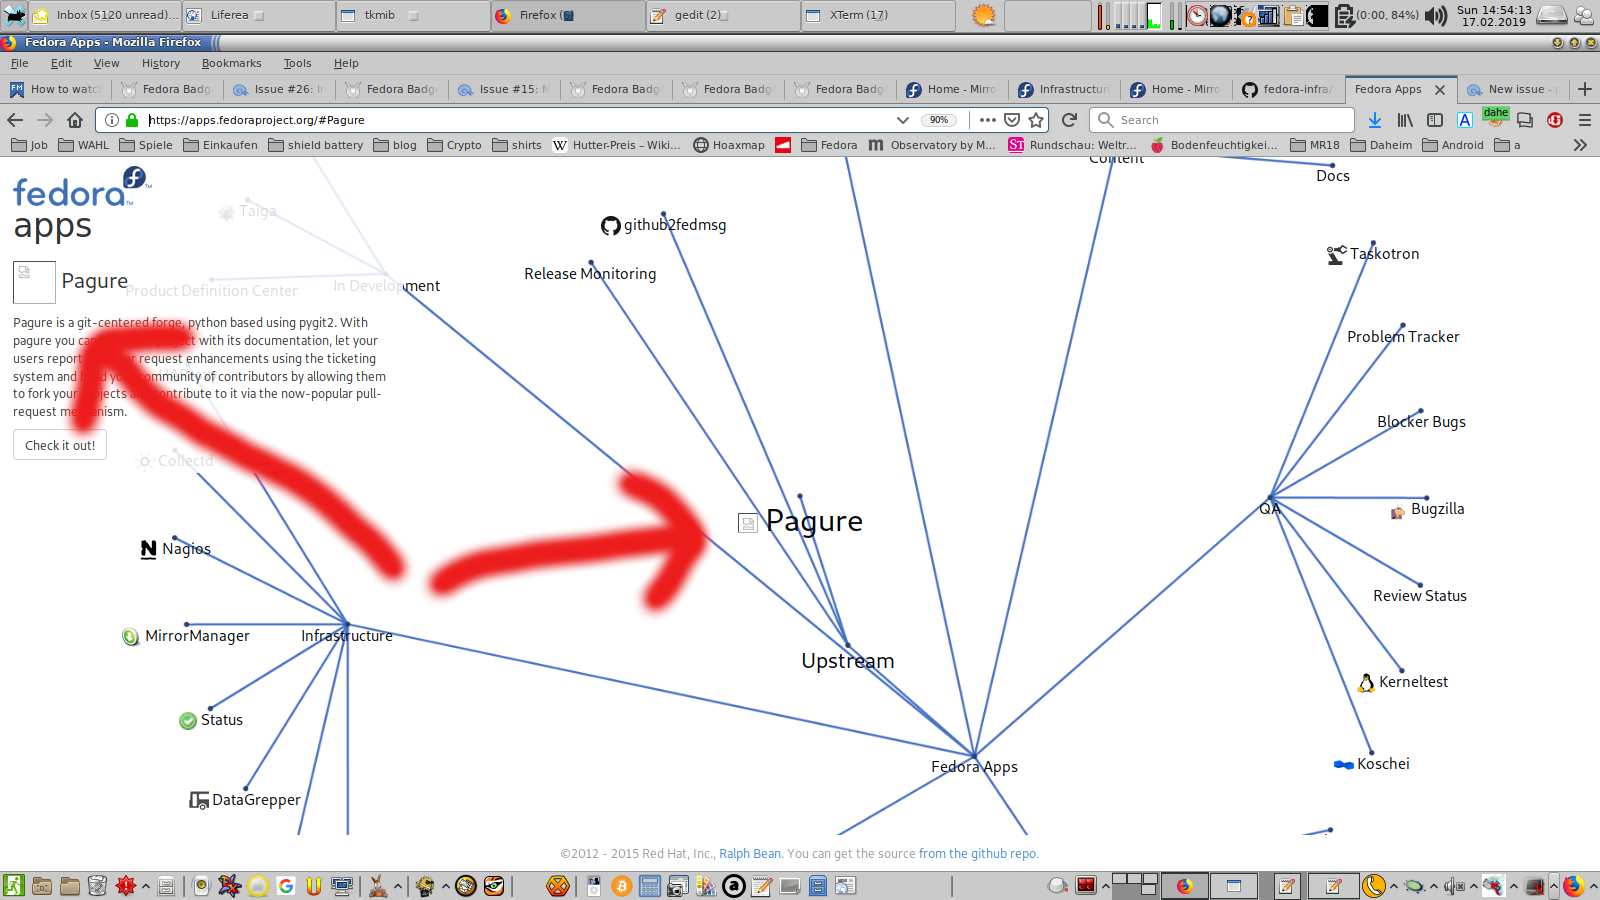This screenshot has width=1600, height=900.
Task: Open 'from the github repo' link
Action: coord(978,854)
